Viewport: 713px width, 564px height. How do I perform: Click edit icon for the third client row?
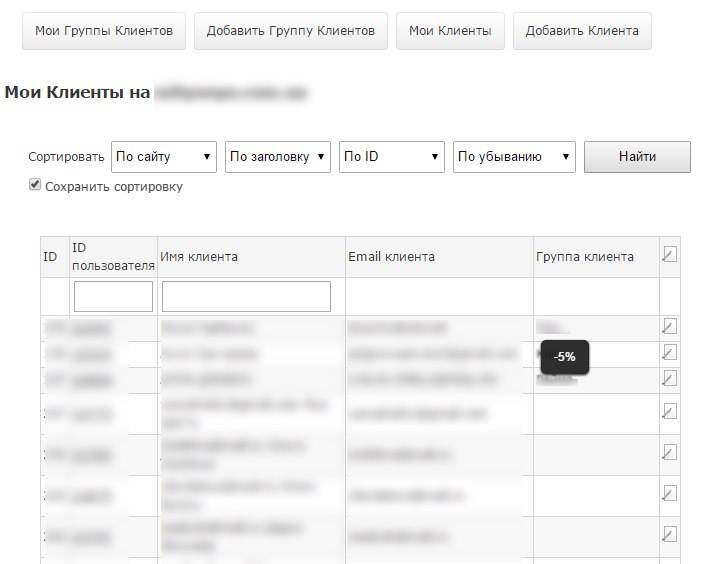click(669, 378)
